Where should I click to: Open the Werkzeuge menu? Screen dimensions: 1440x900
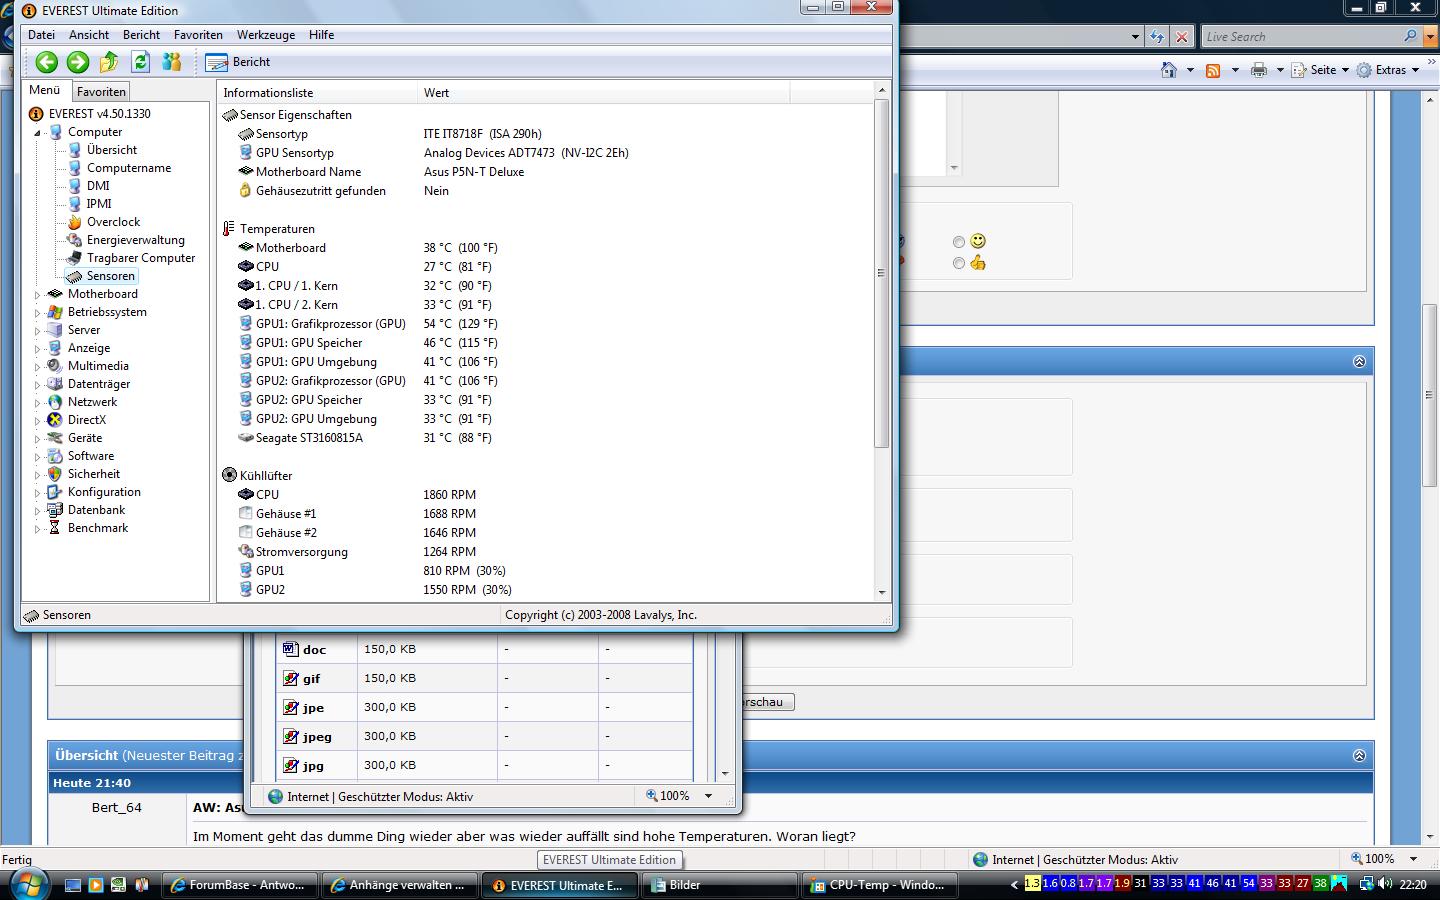[266, 35]
